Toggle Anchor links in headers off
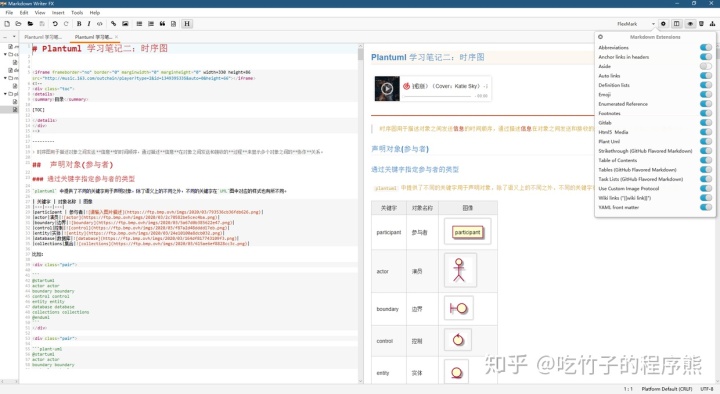 [705, 57]
